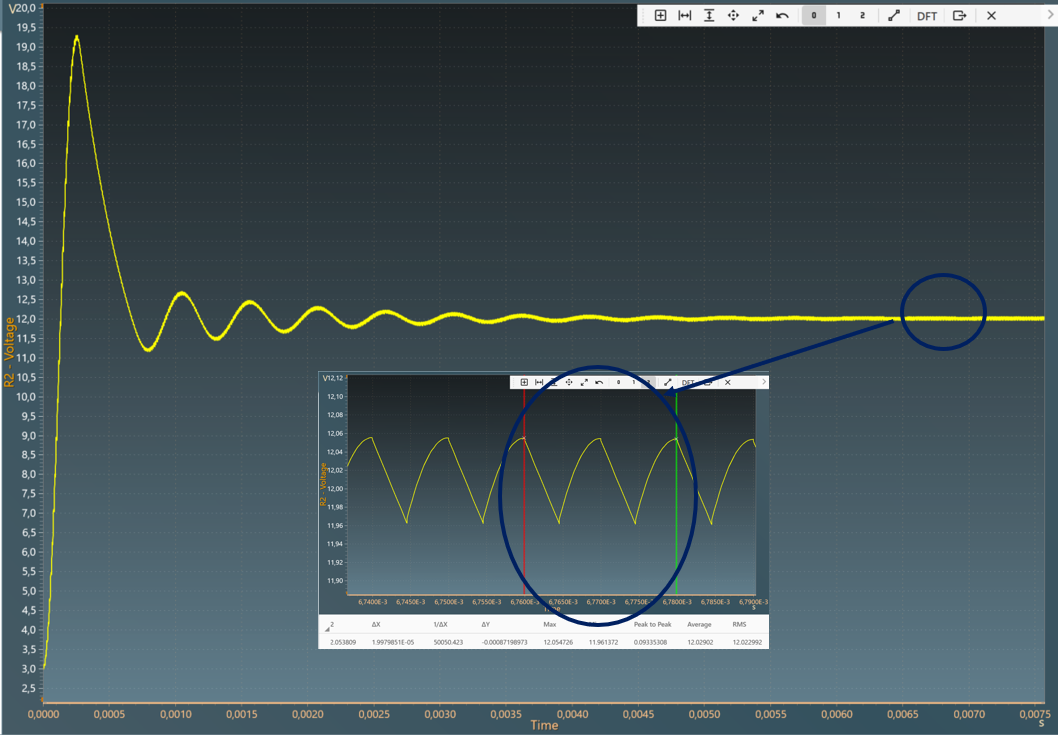
Task: Toggle cursor mode 1 in main toolbar
Action: [838, 16]
